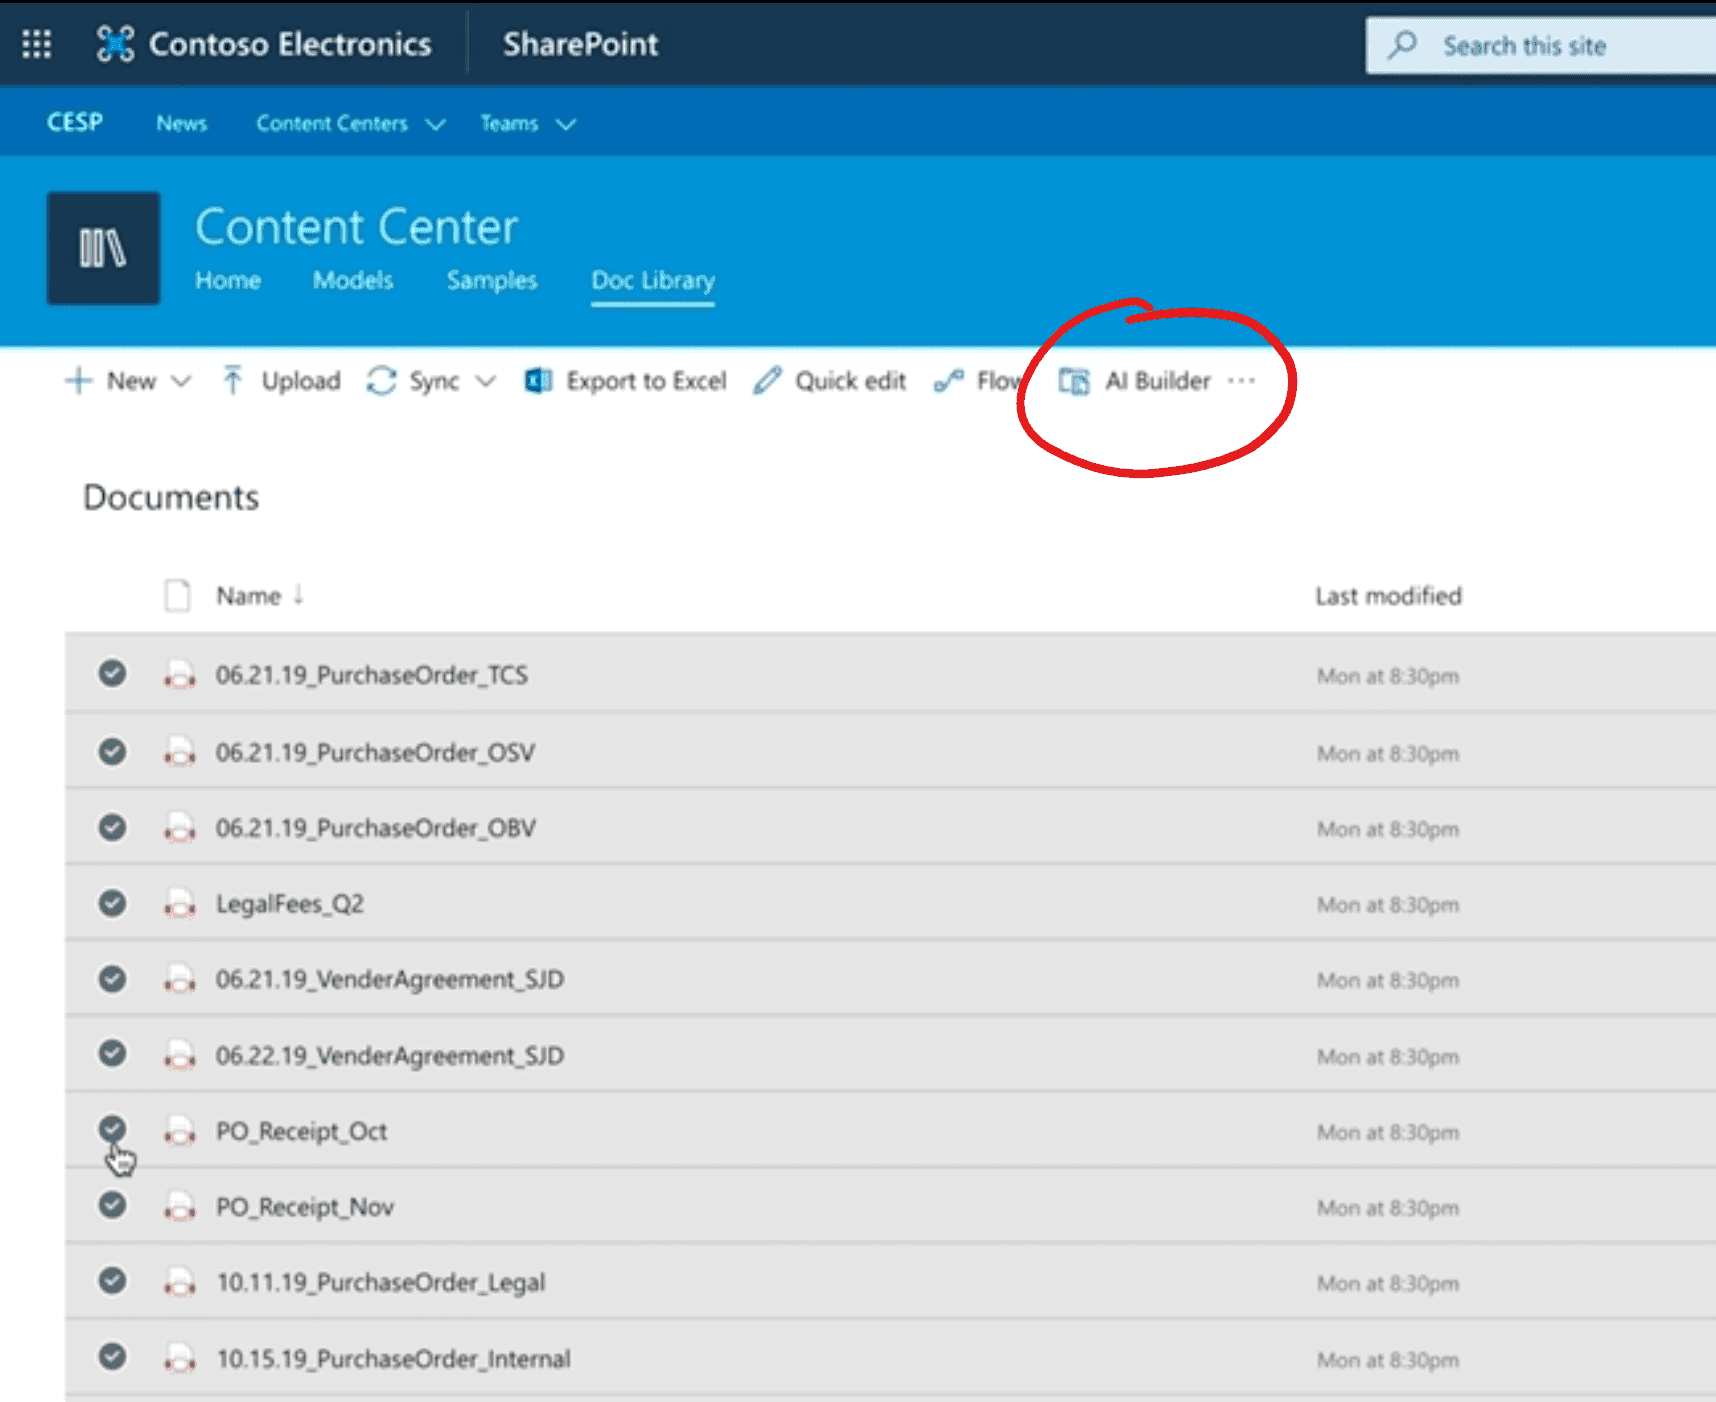Click the Contoso Electronics brand text
This screenshot has height=1402, width=1716.
point(290,44)
